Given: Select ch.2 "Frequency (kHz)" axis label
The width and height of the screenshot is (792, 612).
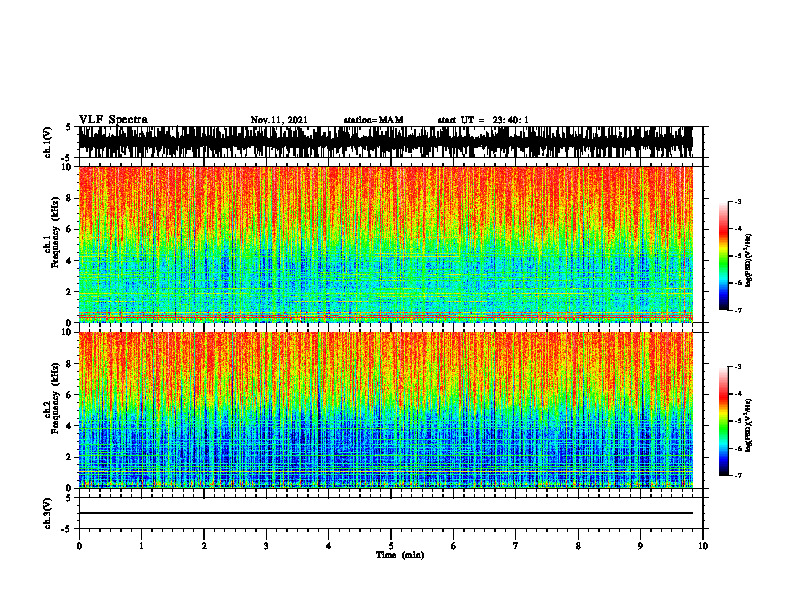Looking at the screenshot, I should point(55,398).
